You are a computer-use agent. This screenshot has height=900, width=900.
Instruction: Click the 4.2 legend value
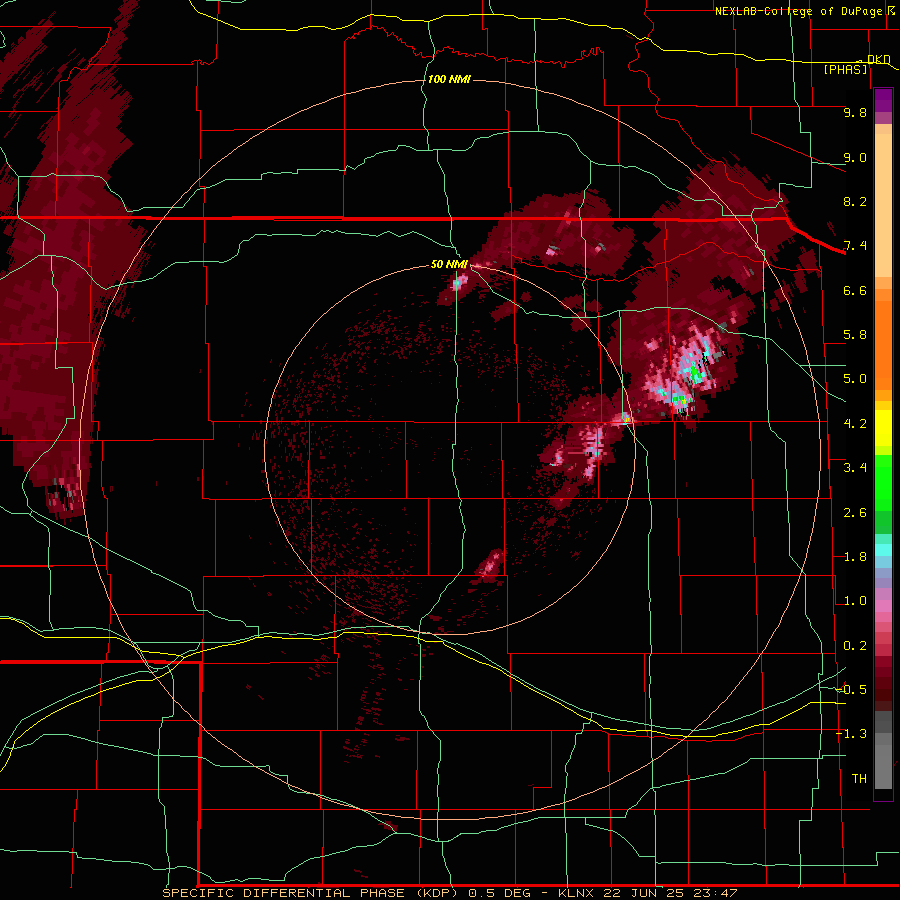[x=855, y=424]
